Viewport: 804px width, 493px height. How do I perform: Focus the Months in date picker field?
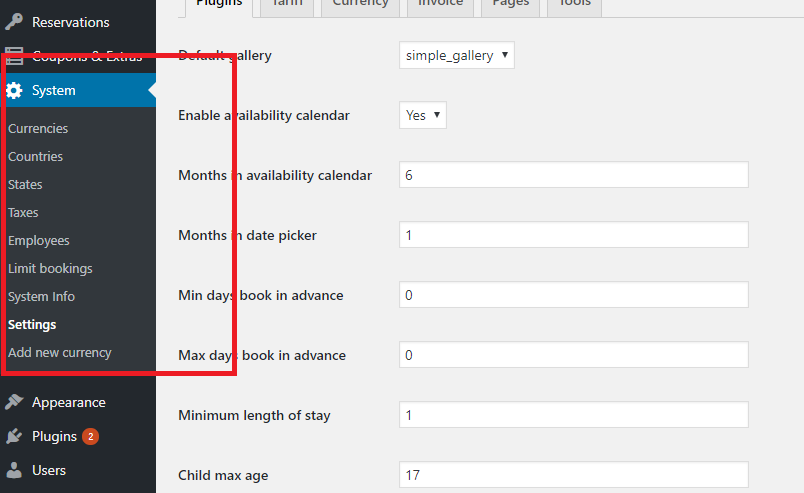pyautogui.click(x=573, y=235)
